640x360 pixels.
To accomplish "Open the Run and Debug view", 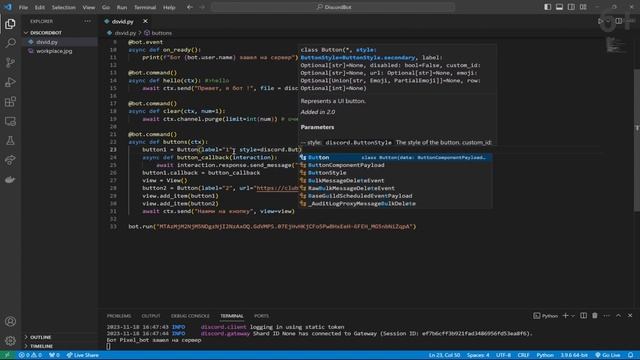I will pos(10,82).
